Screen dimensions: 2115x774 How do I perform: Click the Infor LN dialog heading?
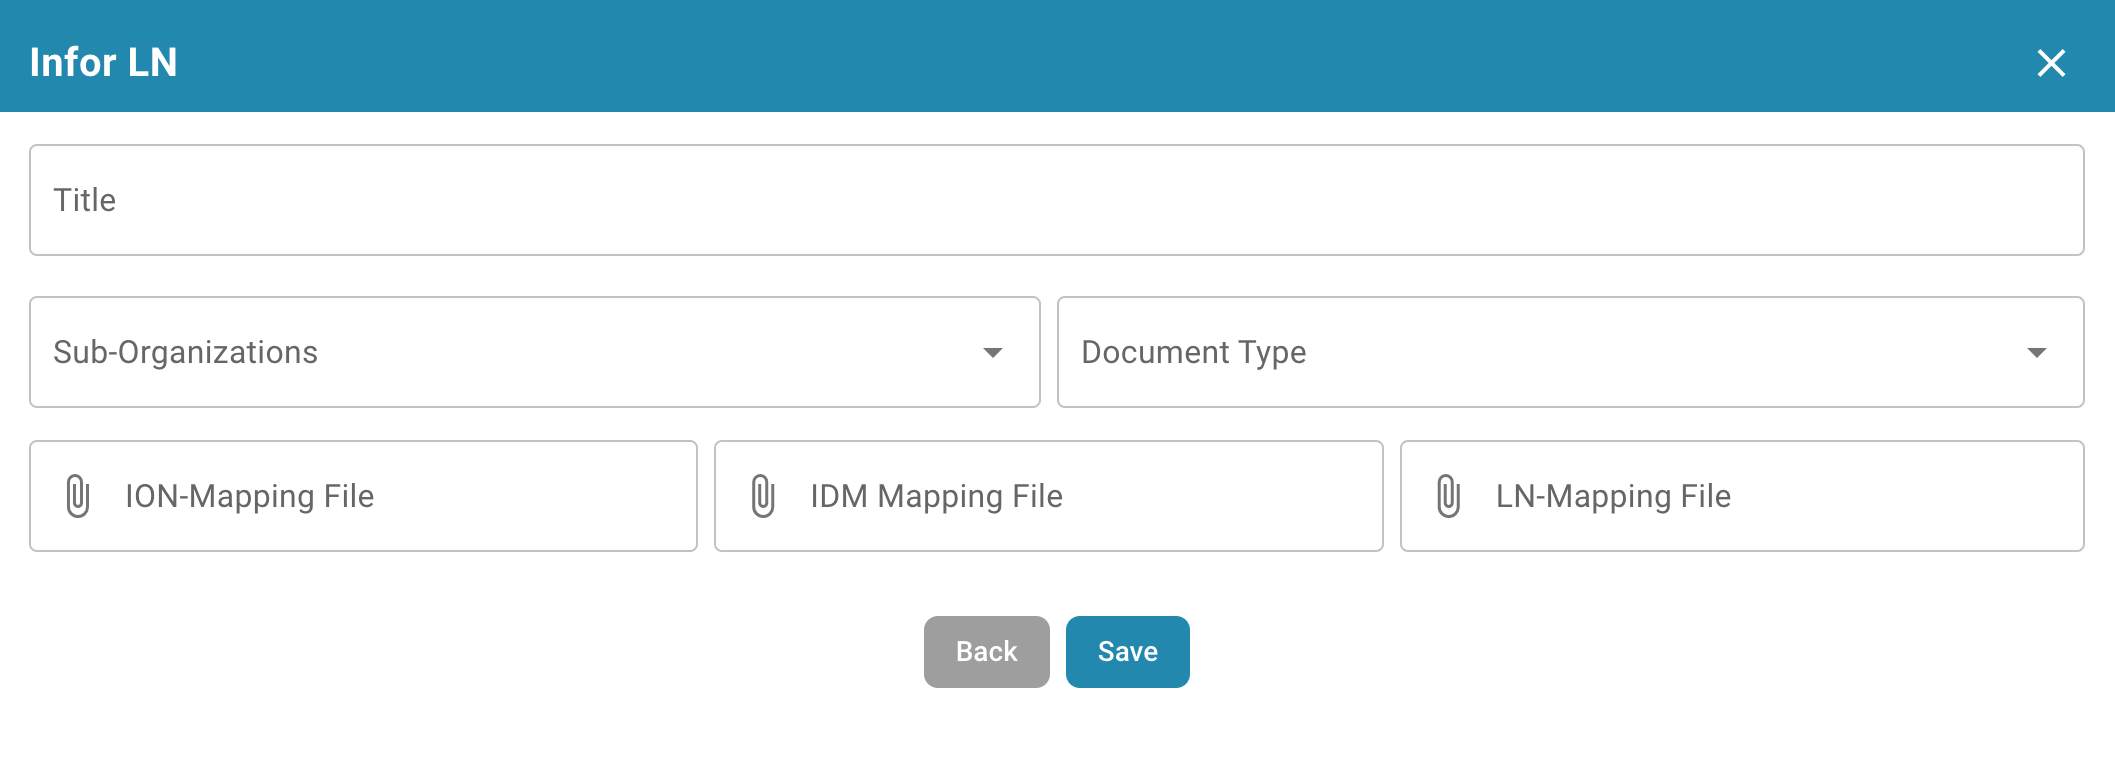pyautogui.click(x=103, y=62)
